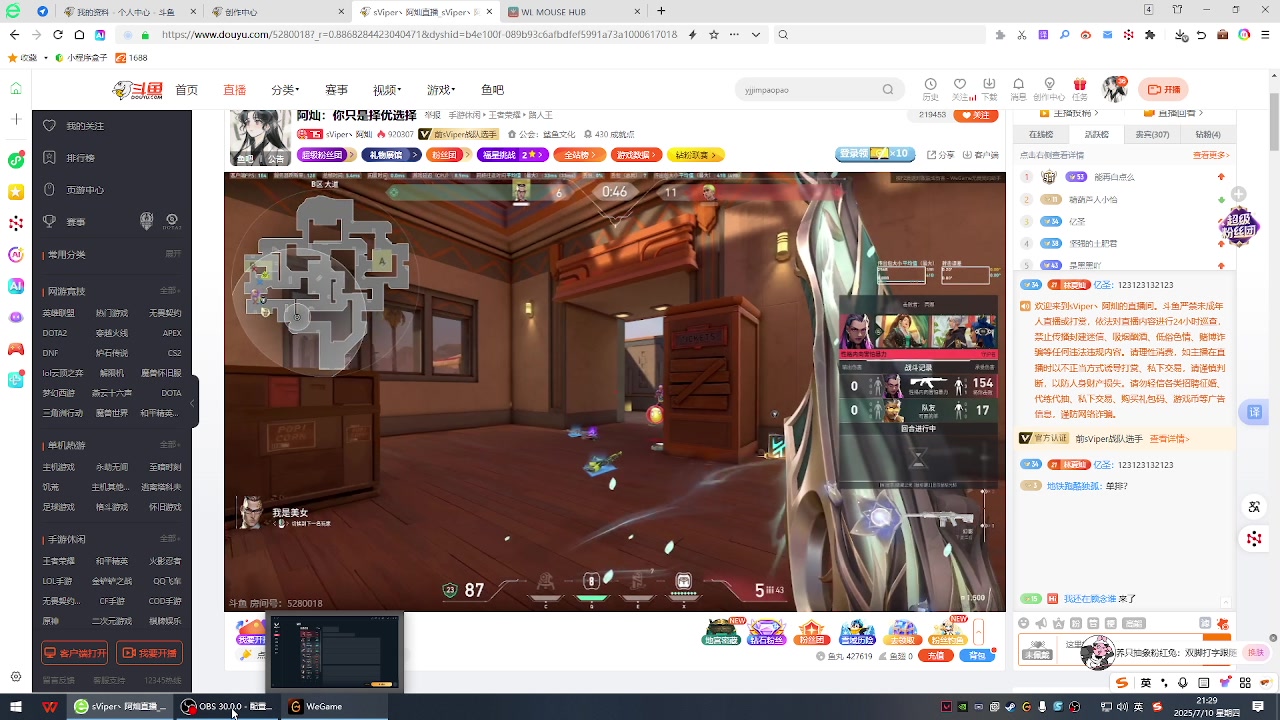1280x720 pixels.
Task: Switch to 活跃榜 tab
Action: coord(1097,134)
